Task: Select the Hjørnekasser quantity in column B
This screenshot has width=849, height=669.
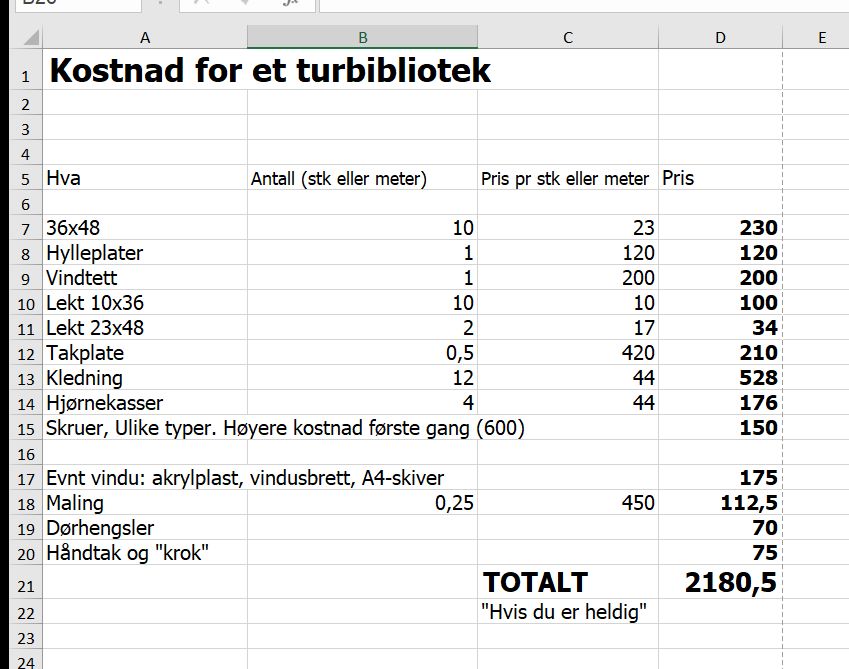Action: (x=362, y=403)
